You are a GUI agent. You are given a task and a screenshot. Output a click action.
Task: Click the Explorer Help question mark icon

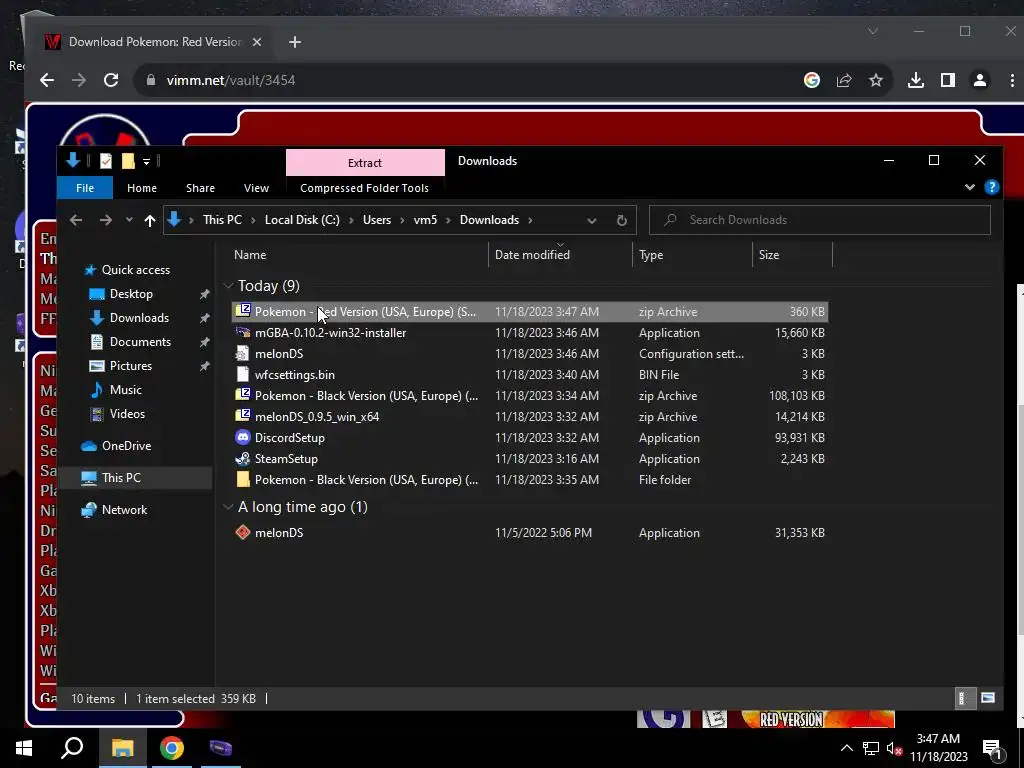(x=991, y=188)
